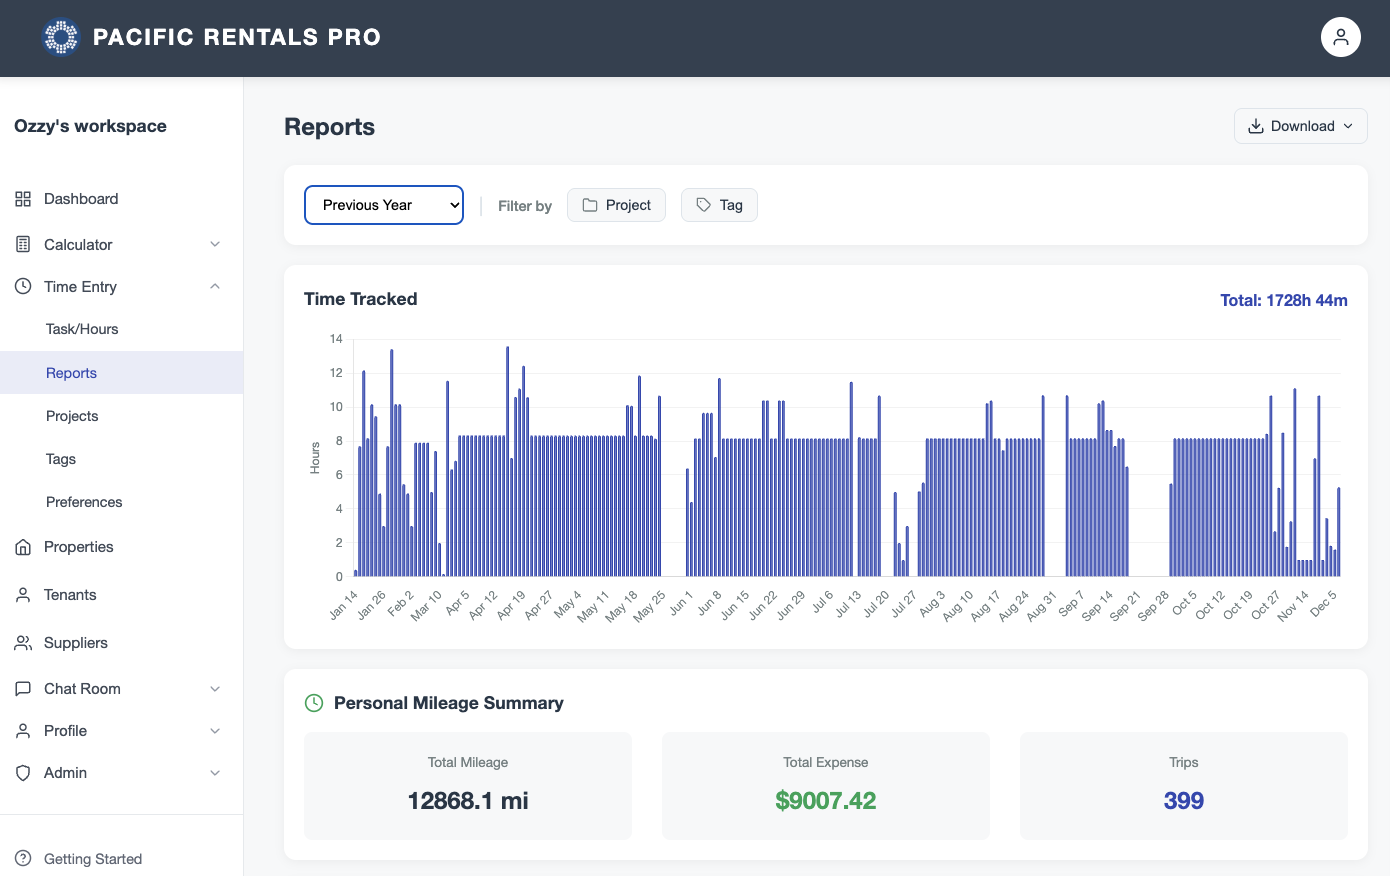The image size is (1390, 876).
Task: Filter the report by Tag
Action: tap(719, 205)
